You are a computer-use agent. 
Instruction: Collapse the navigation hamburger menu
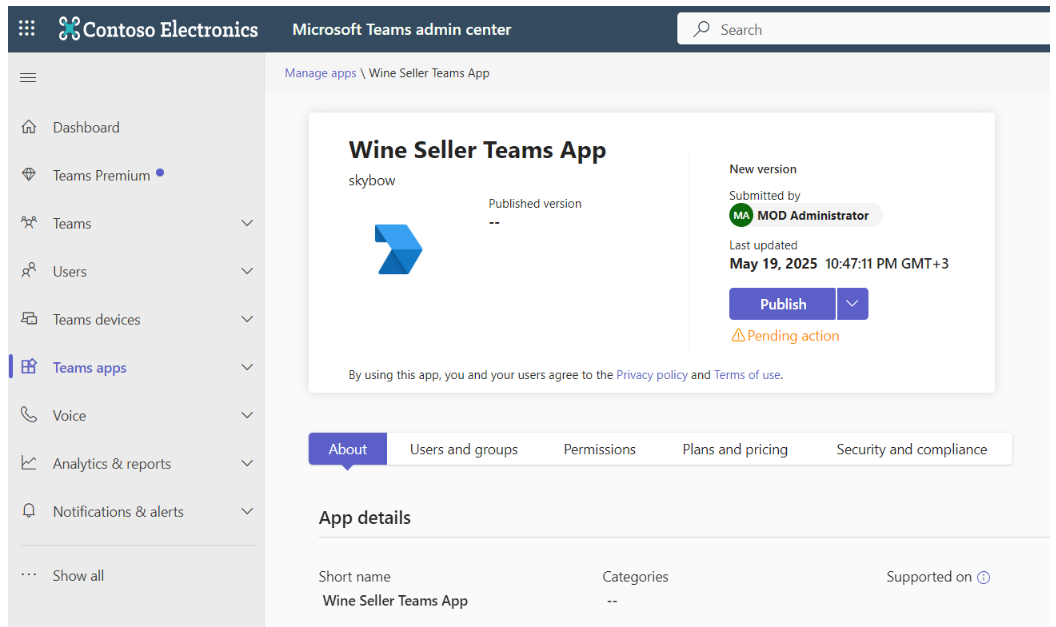point(28,77)
